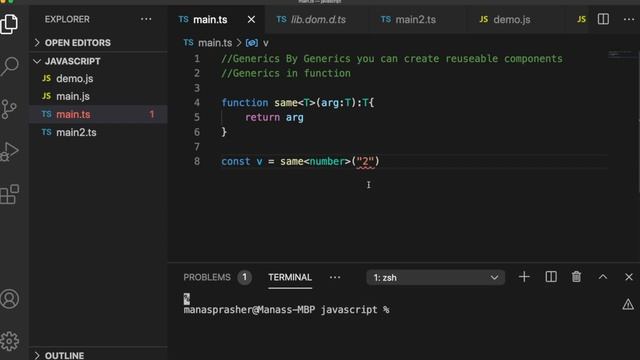640x360 pixels.
Task: Switch to the lib.dom.d.ts tab
Action: [x=318, y=19]
